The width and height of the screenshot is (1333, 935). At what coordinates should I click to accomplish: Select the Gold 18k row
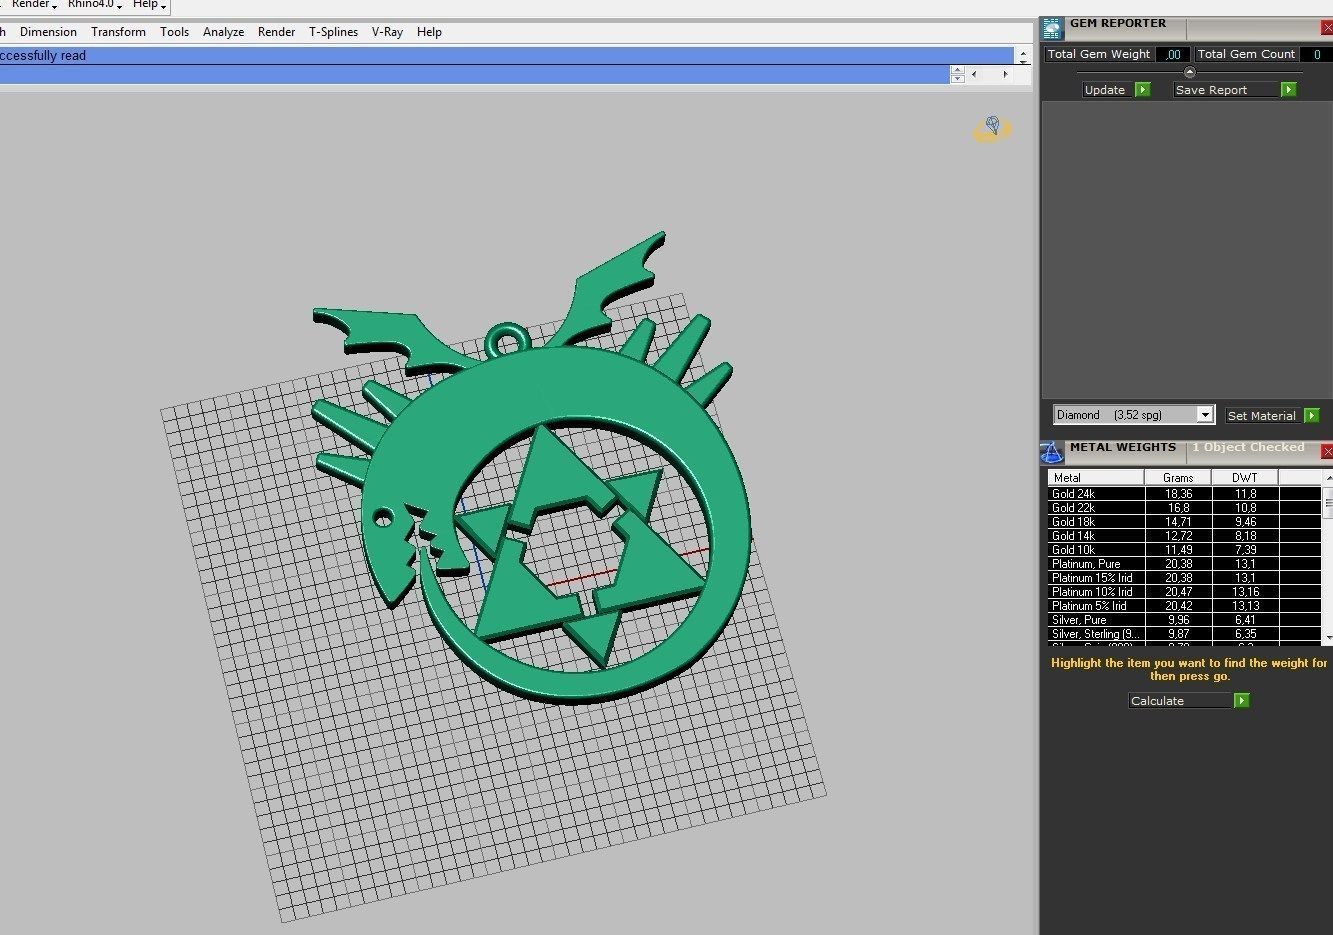(x=1184, y=522)
